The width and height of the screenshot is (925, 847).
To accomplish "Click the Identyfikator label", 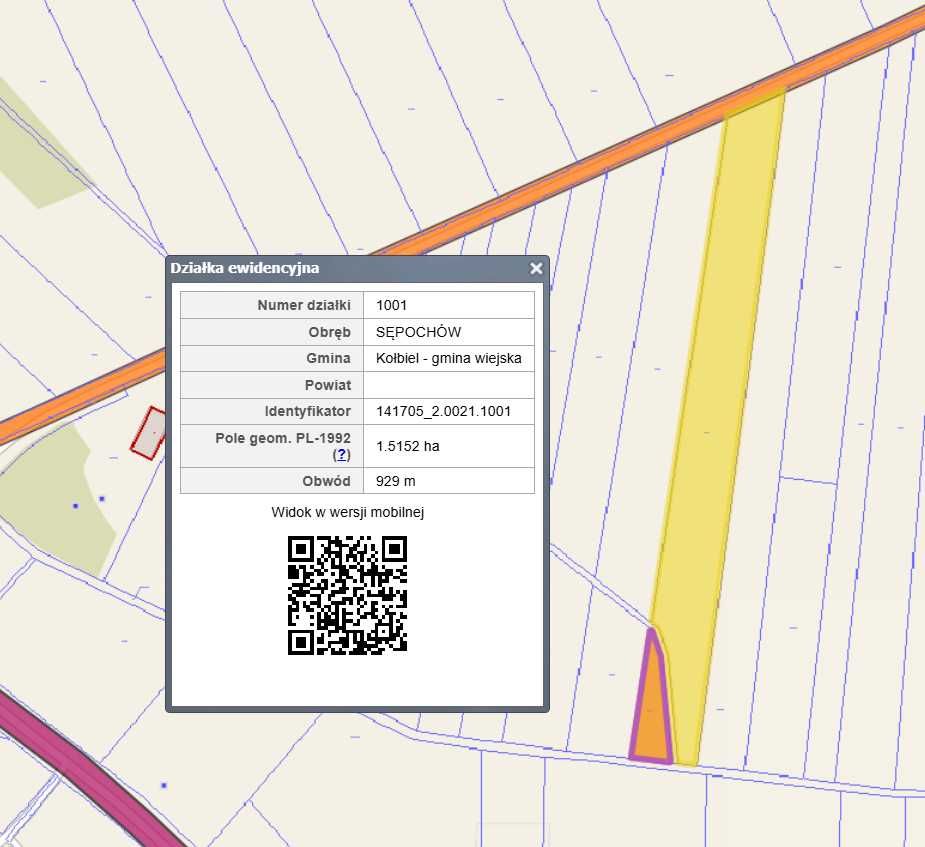I will click(x=307, y=411).
